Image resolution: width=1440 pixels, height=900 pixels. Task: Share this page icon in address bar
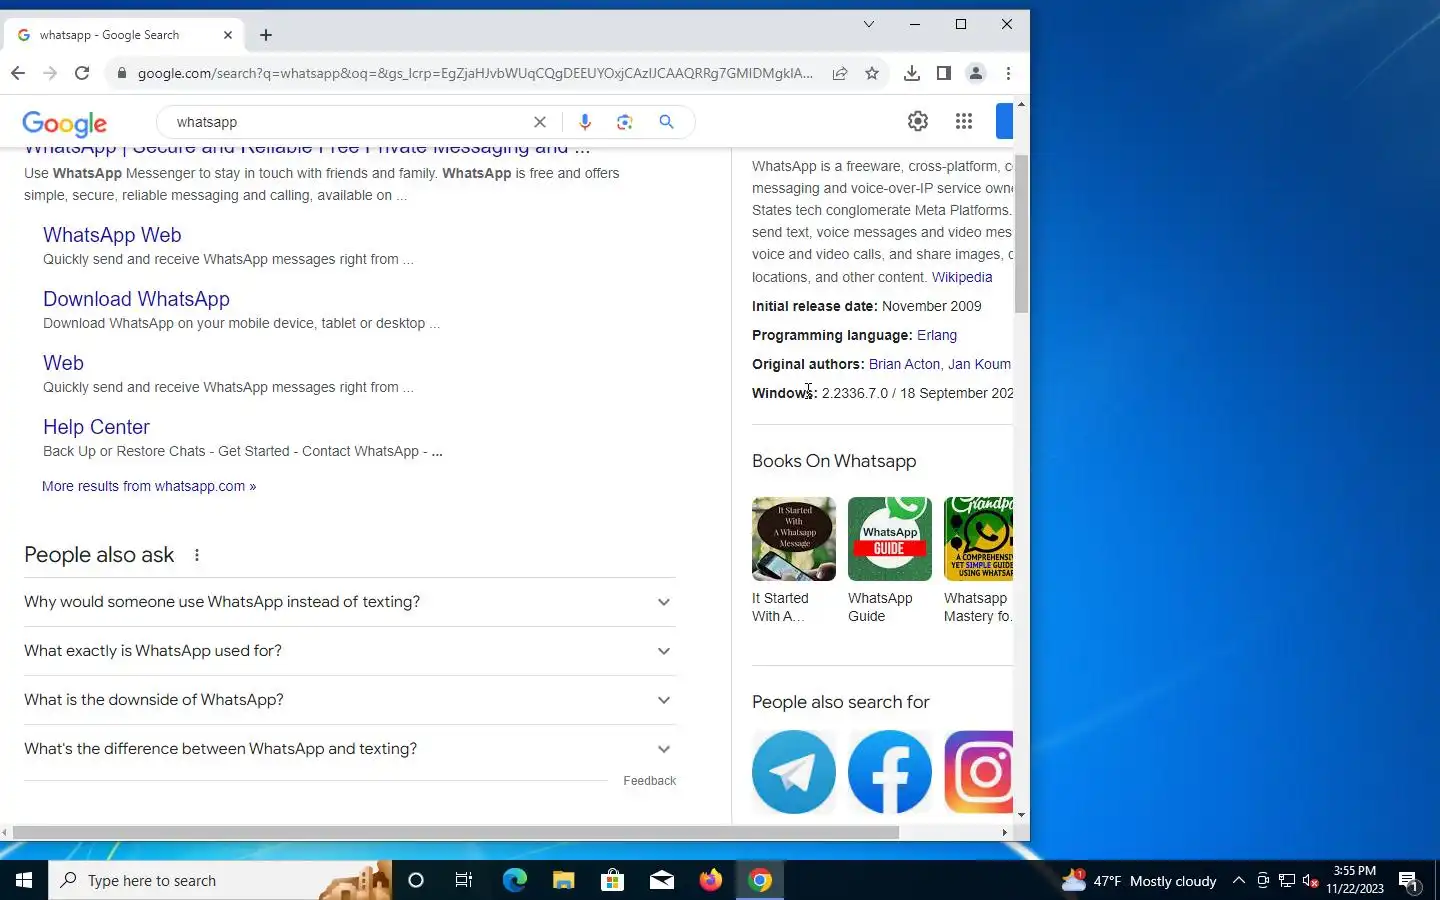[x=840, y=73]
